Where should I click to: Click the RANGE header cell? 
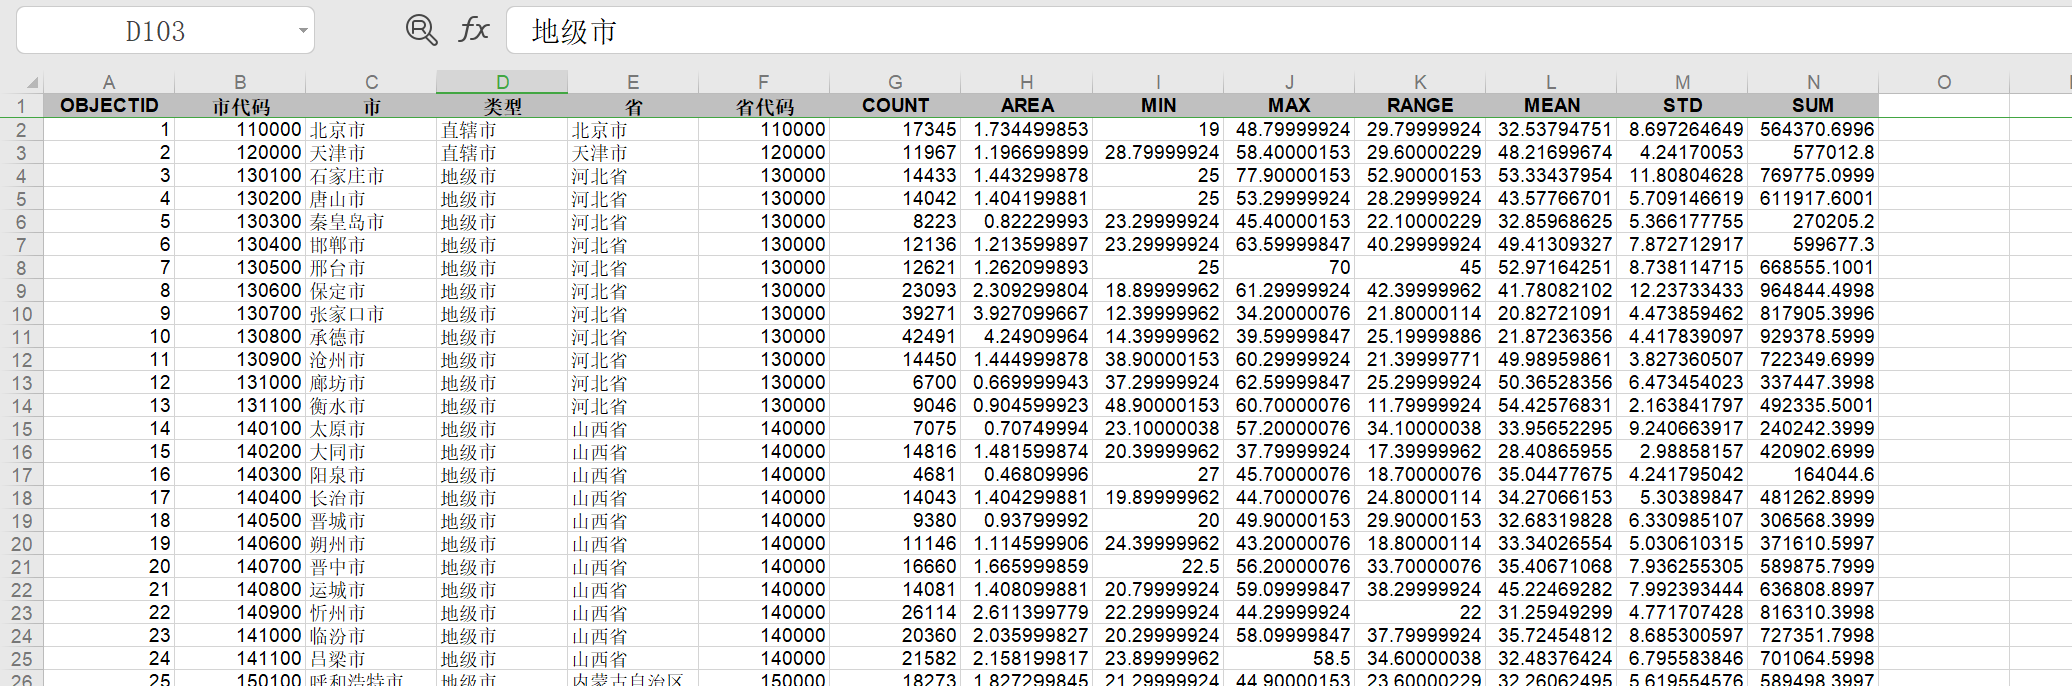[1420, 106]
